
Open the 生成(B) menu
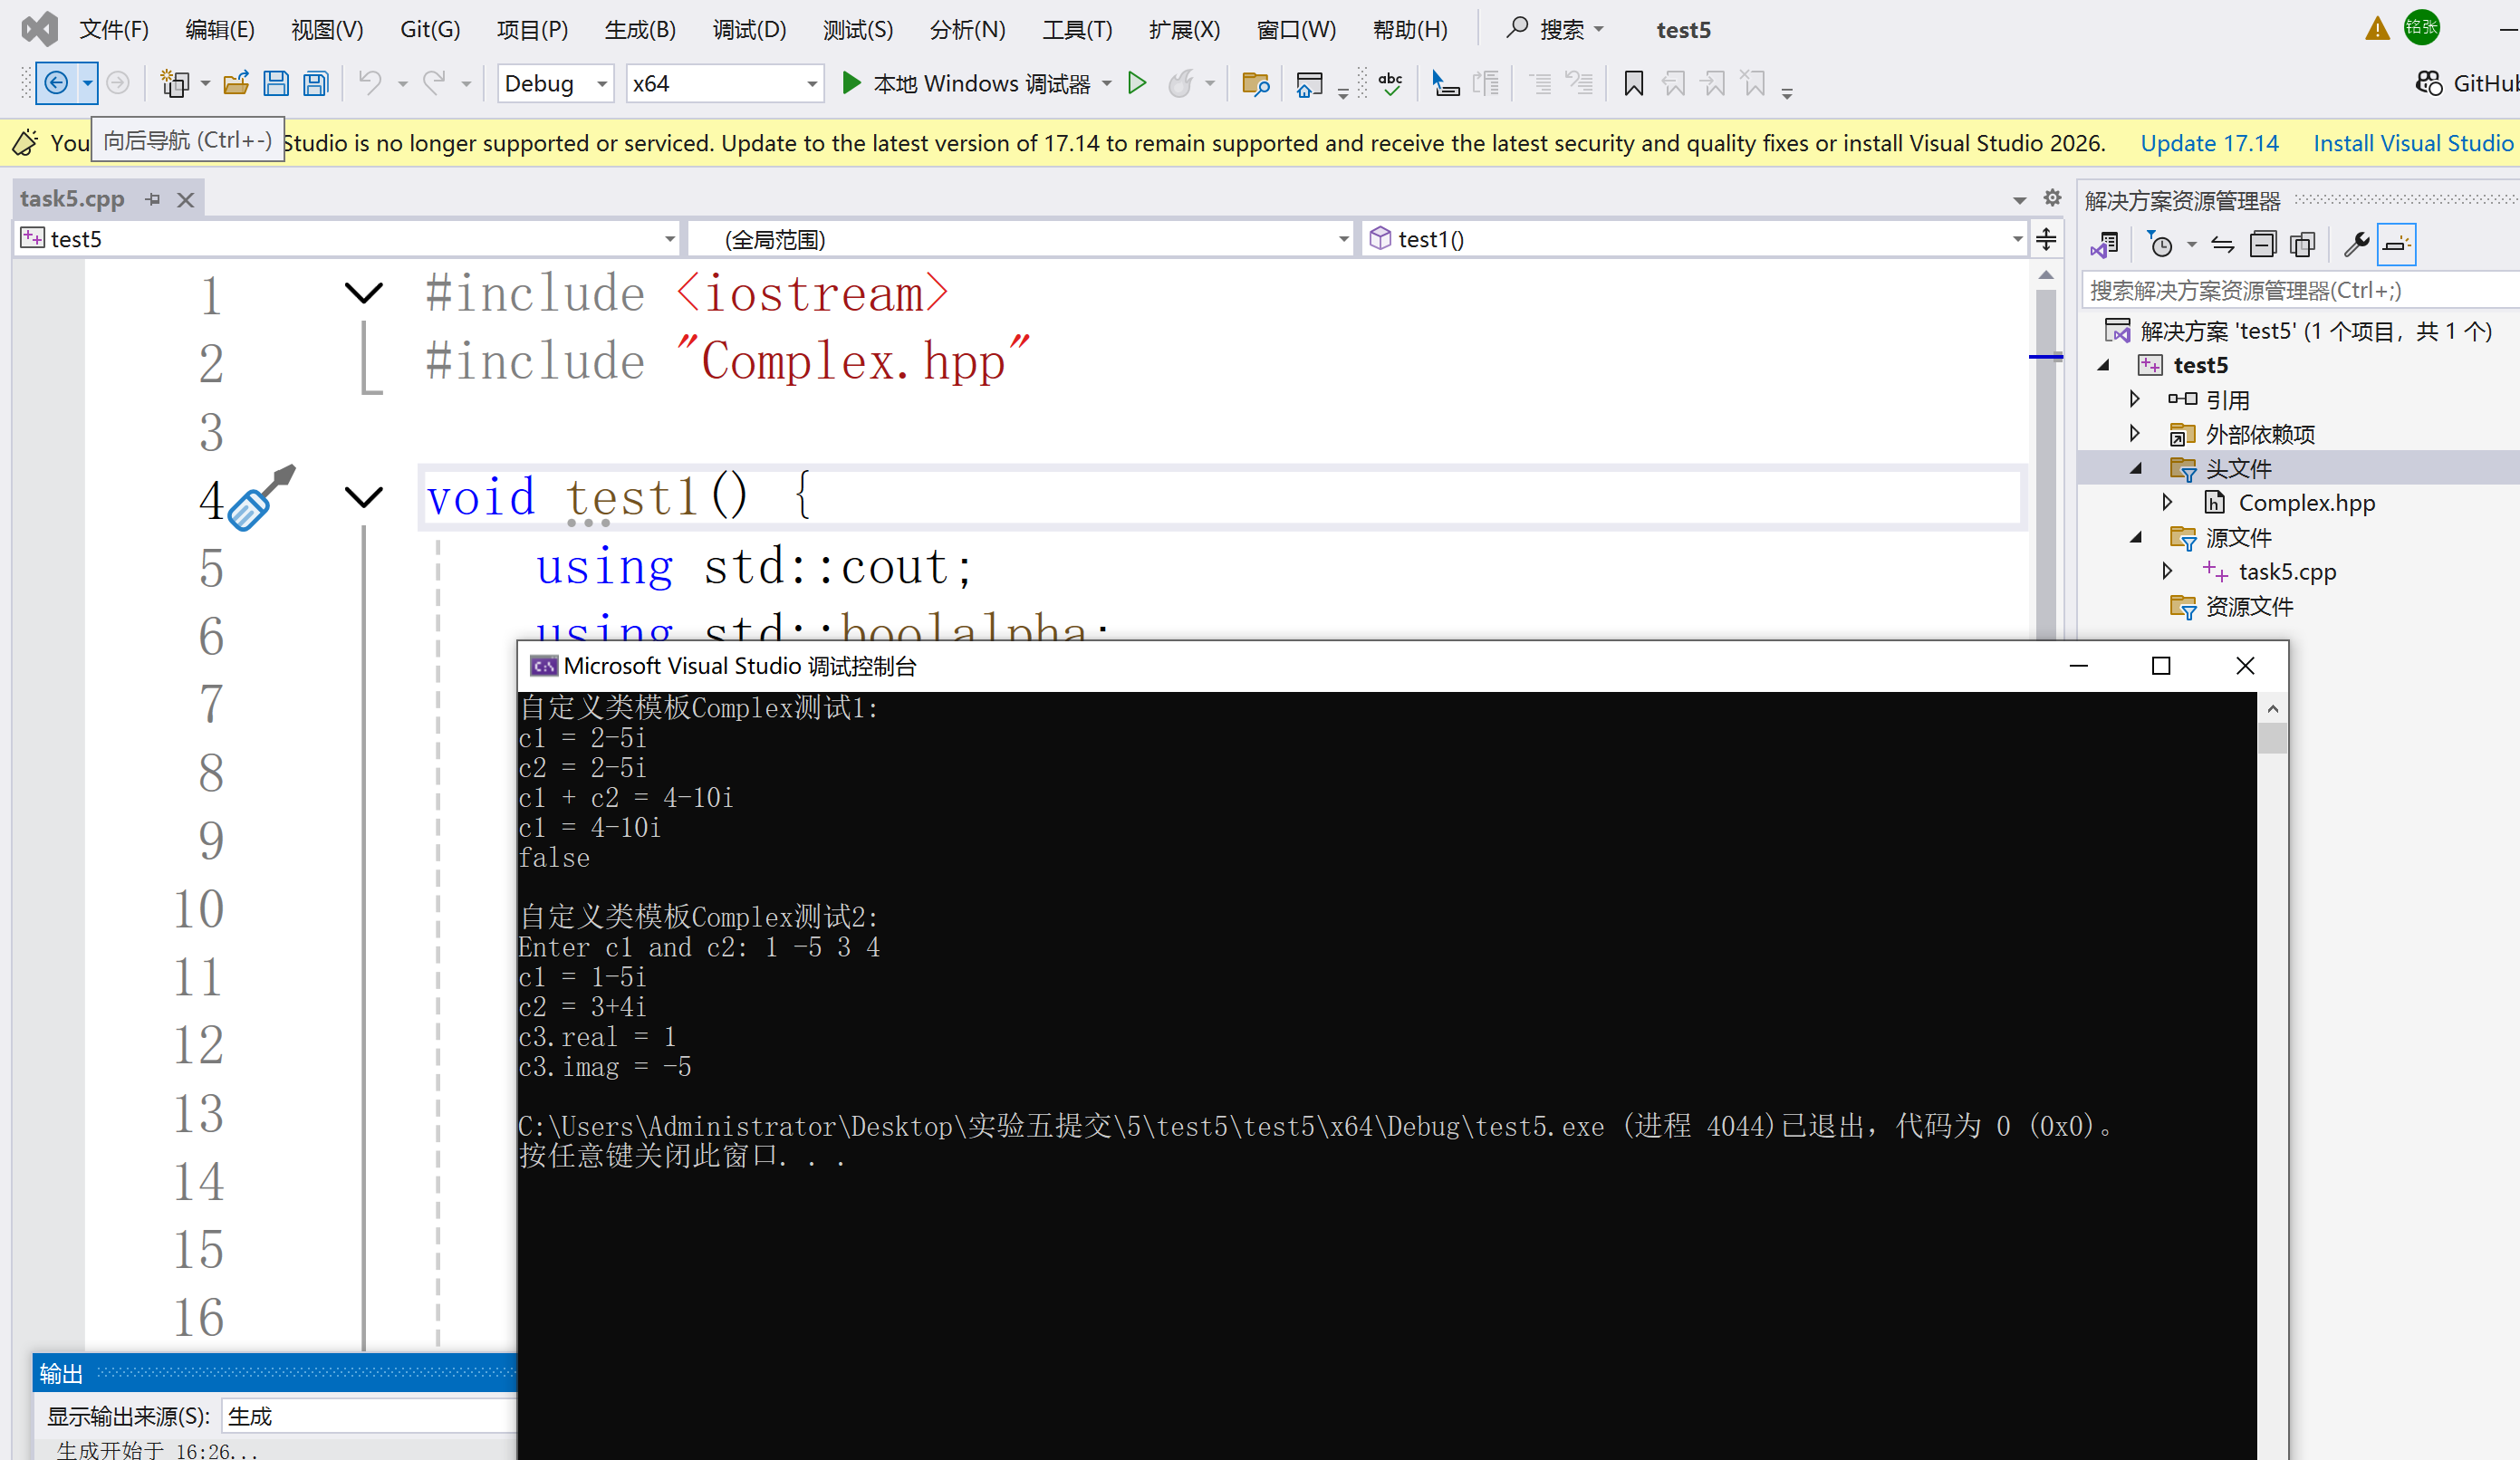pos(640,29)
